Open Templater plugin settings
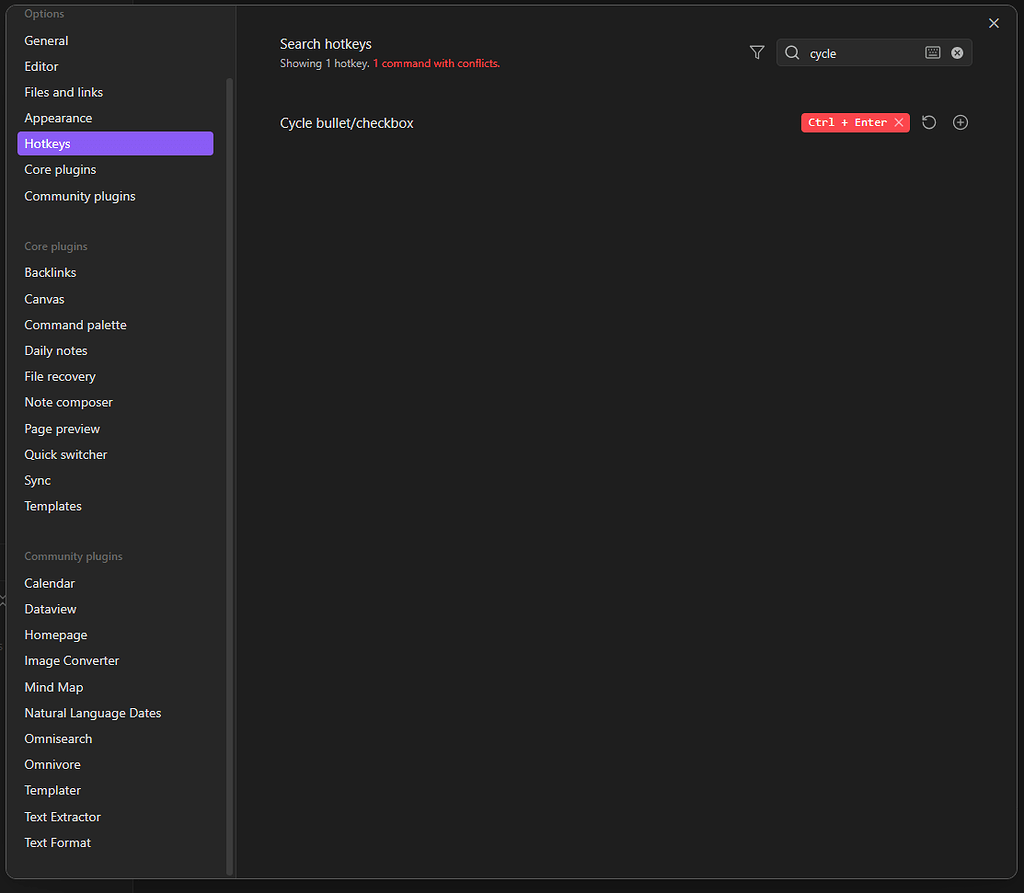 [53, 790]
